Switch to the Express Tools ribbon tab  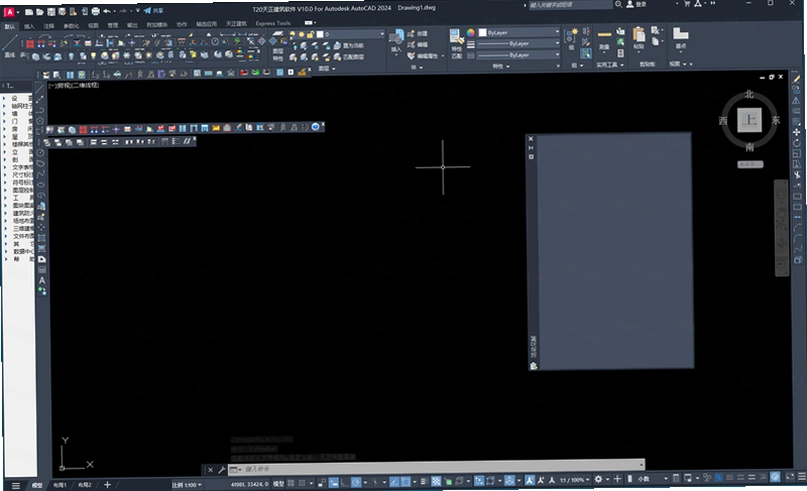273,23
